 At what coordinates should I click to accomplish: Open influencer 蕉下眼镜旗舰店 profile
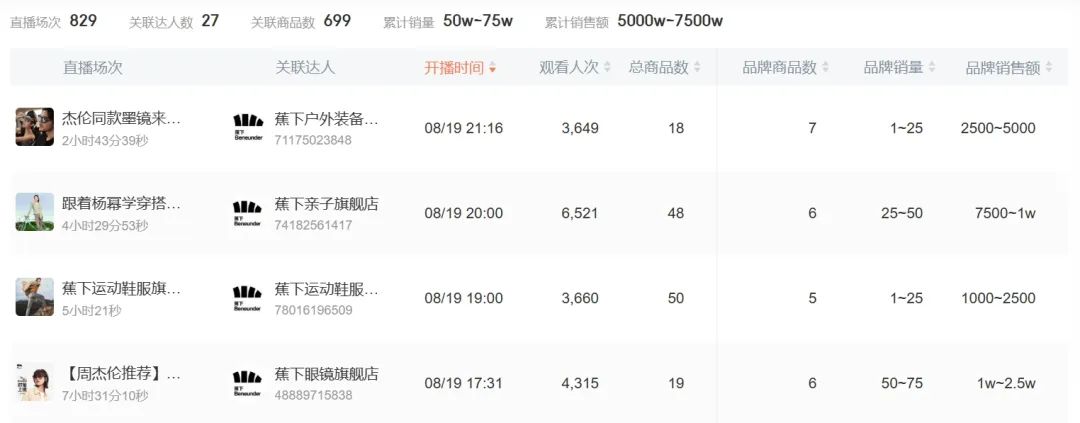click(x=326, y=375)
